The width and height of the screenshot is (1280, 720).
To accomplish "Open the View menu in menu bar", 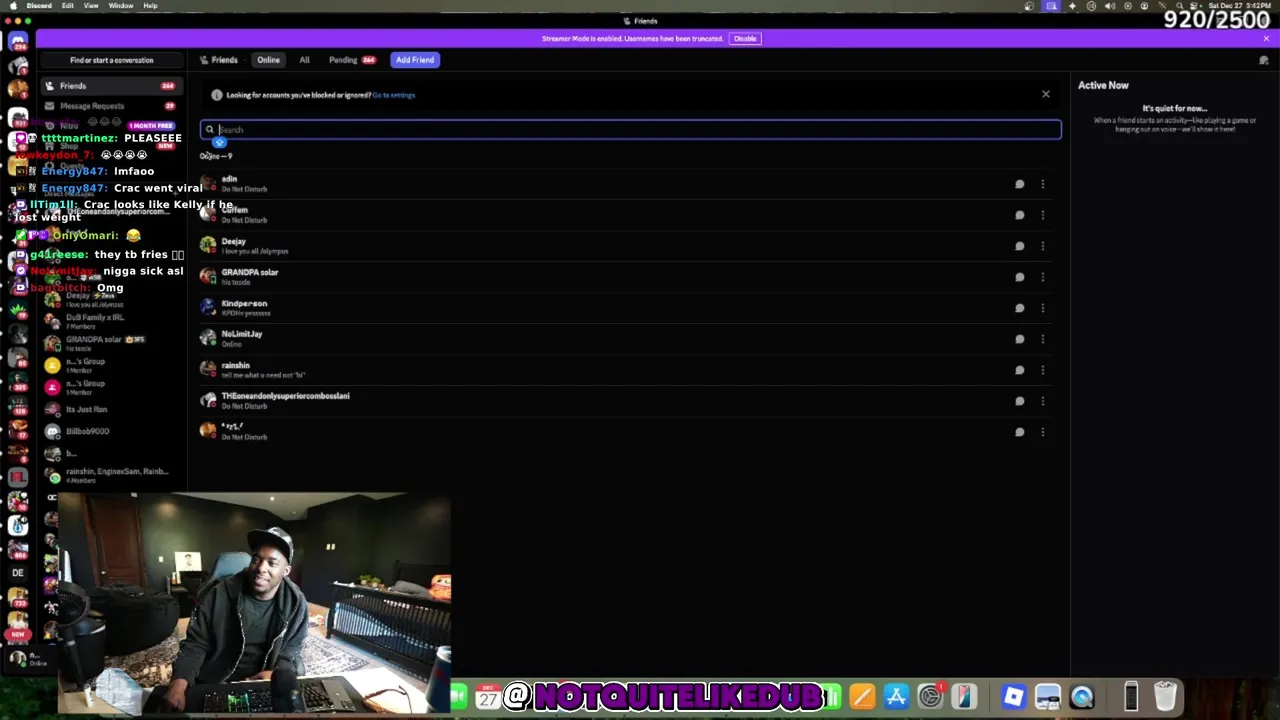I will pos(91,5).
